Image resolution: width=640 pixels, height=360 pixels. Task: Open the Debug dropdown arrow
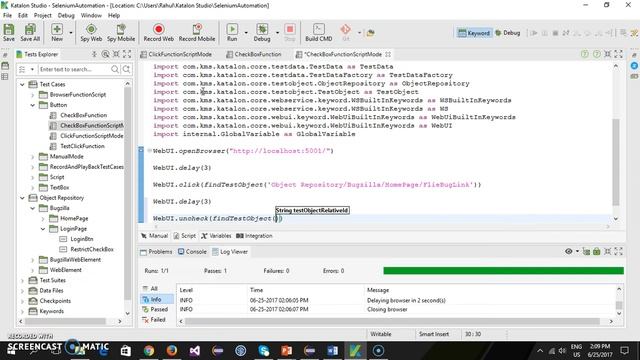click(x=277, y=33)
